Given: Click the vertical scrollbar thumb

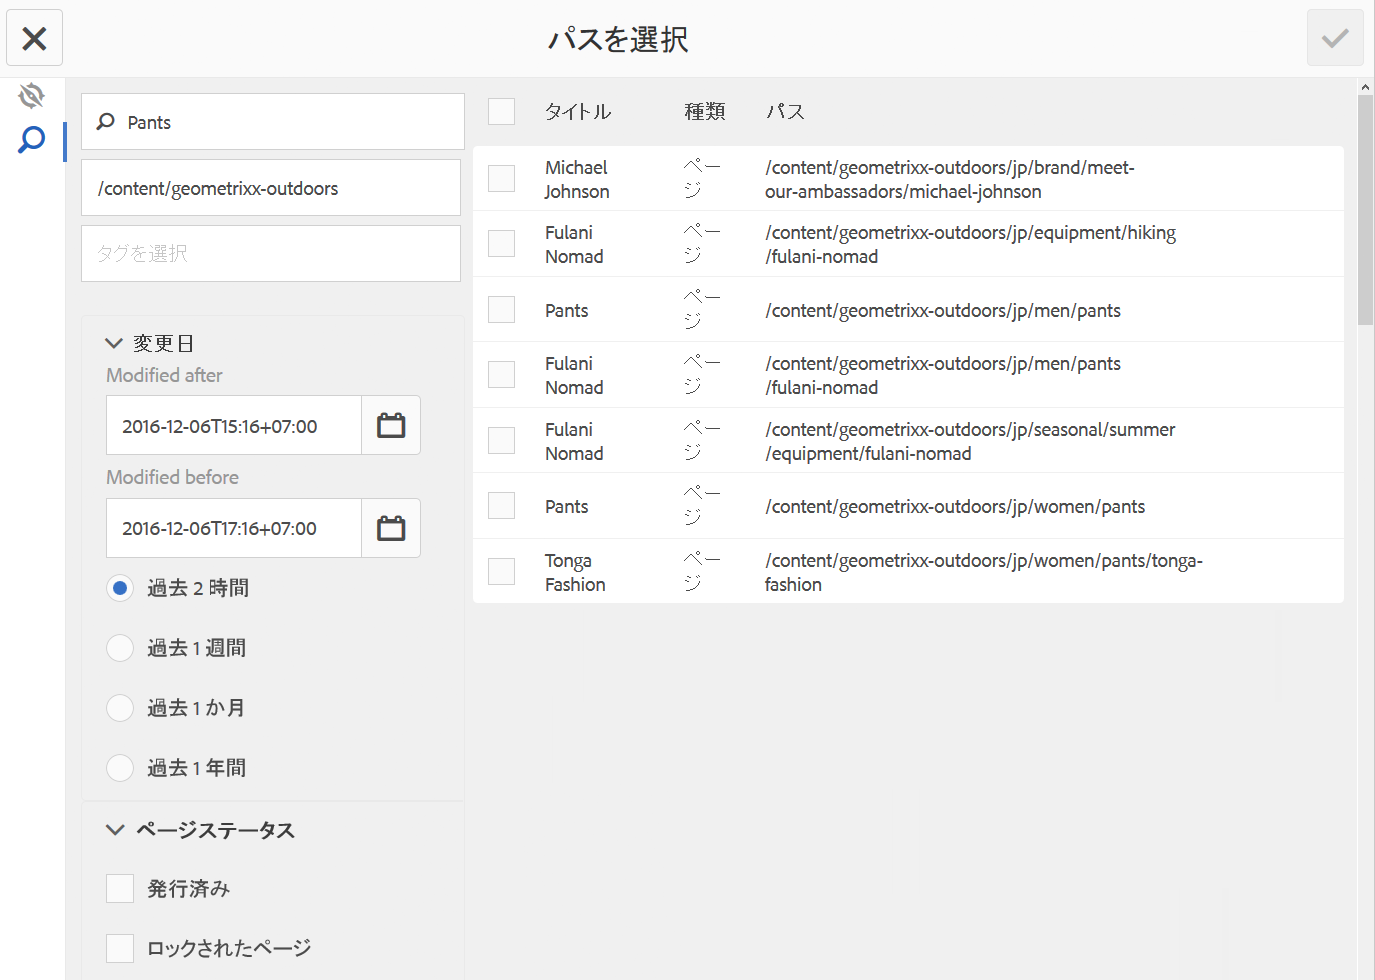Looking at the screenshot, I should pyautogui.click(x=1365, y=210).
